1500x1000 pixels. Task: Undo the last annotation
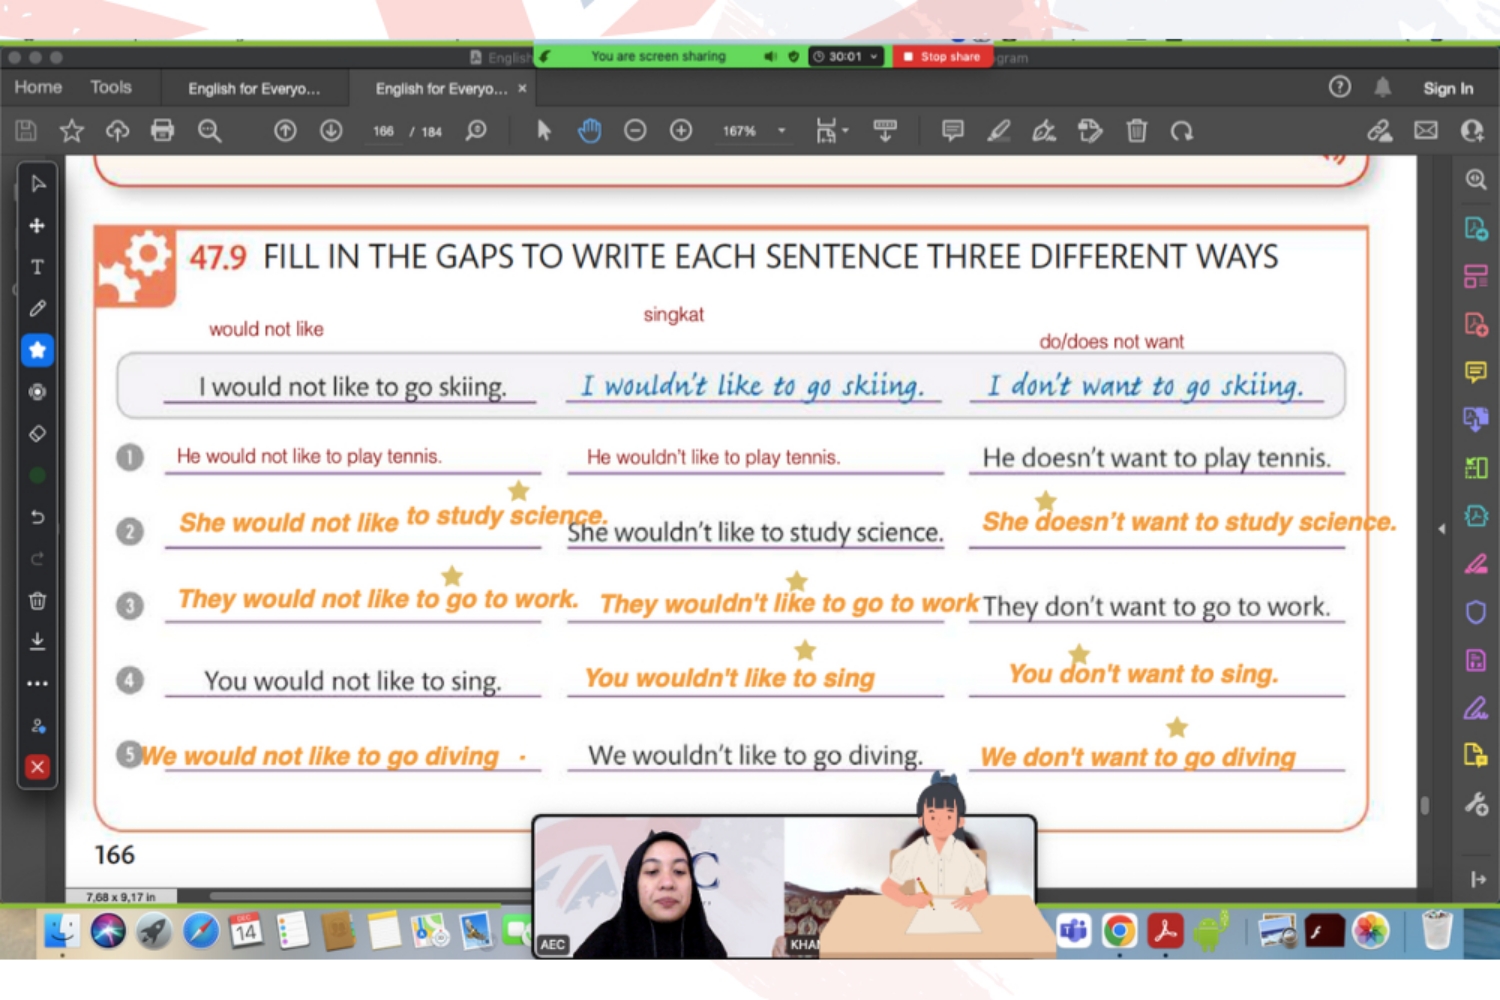click(37, 517)
